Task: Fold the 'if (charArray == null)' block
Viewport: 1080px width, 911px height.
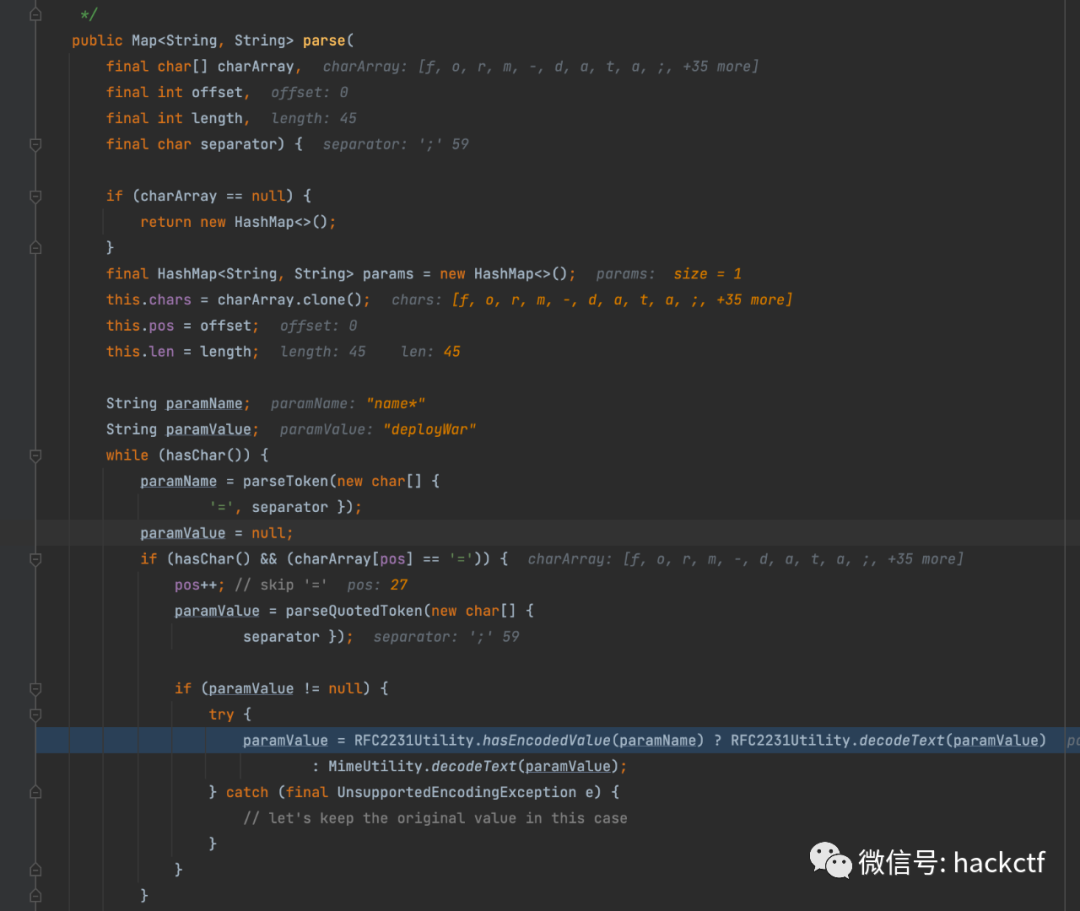Action: click(36, 196)
